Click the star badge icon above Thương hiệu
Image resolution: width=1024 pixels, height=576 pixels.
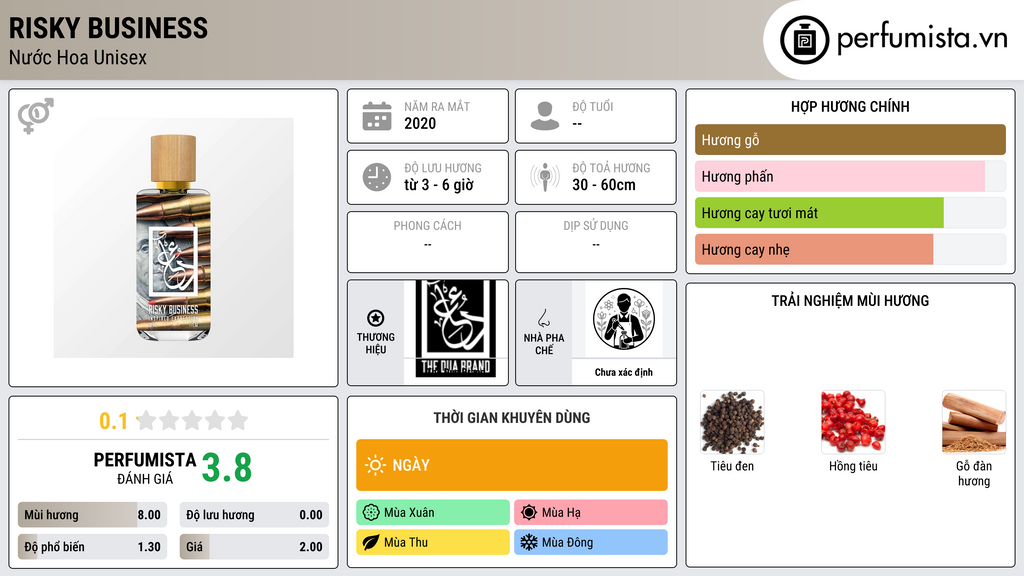click(x=376, y=318)
